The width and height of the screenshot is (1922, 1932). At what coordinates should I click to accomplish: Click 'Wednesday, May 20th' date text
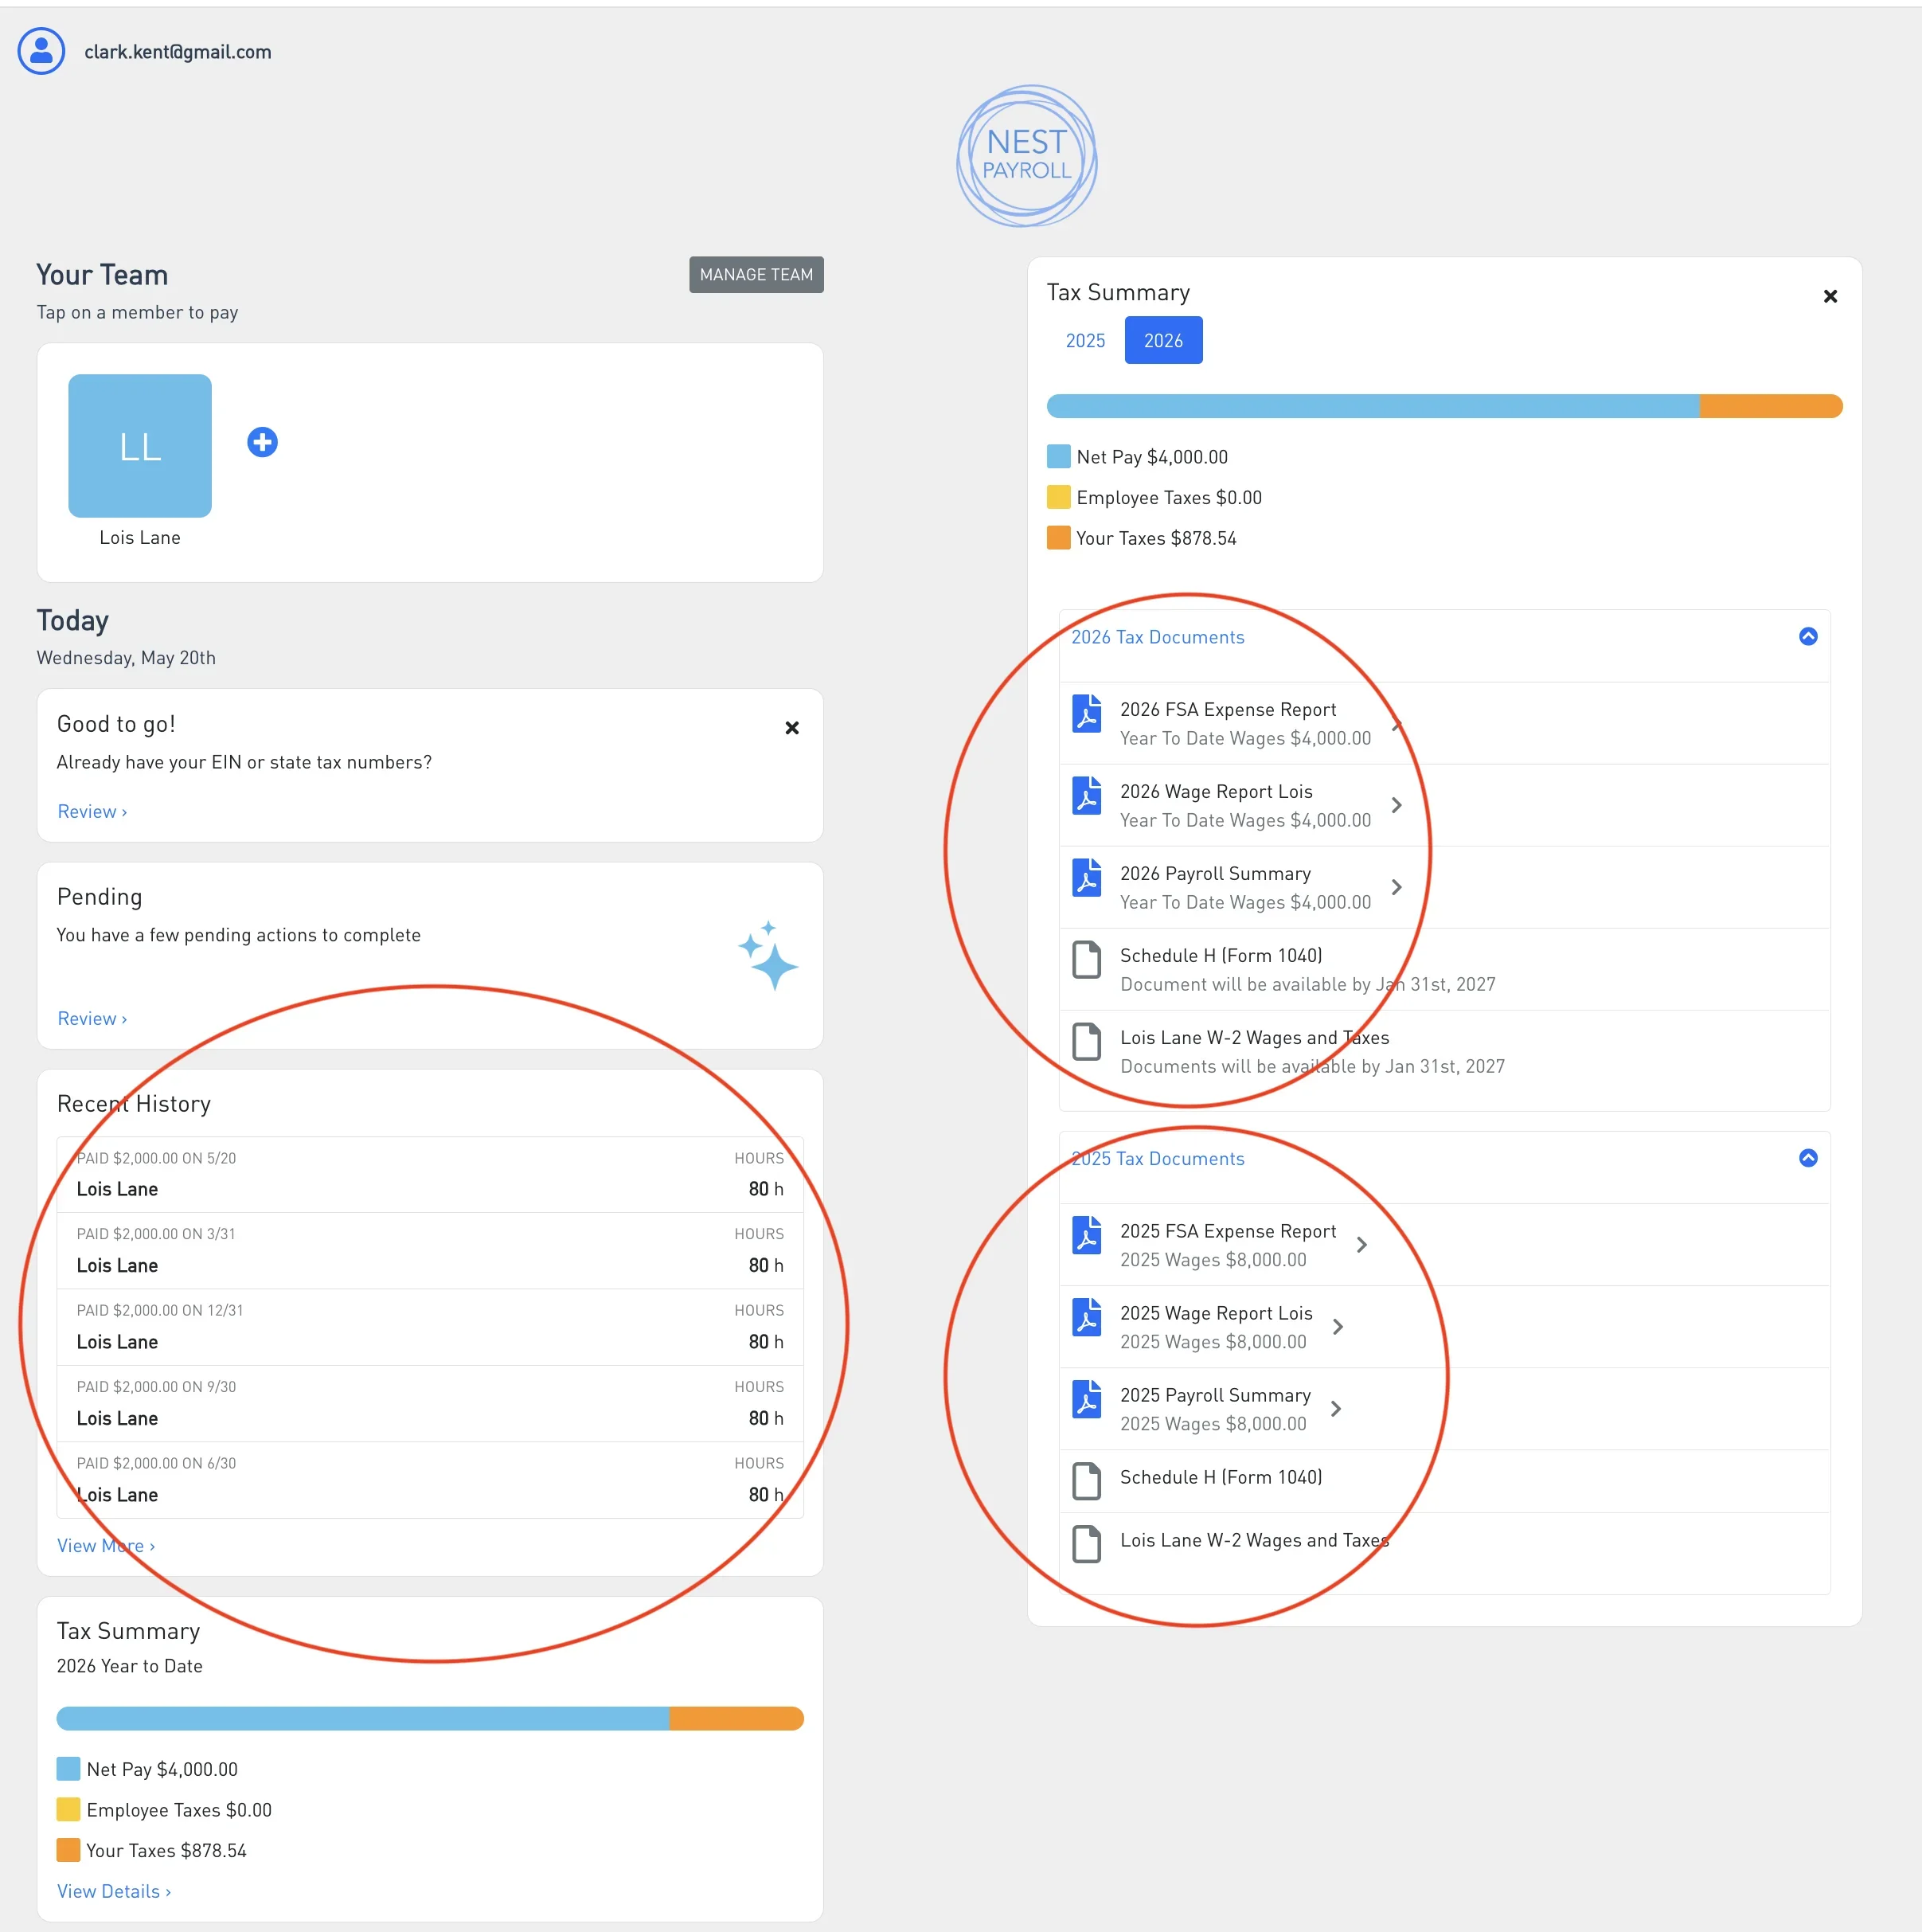tap(126, 658)
